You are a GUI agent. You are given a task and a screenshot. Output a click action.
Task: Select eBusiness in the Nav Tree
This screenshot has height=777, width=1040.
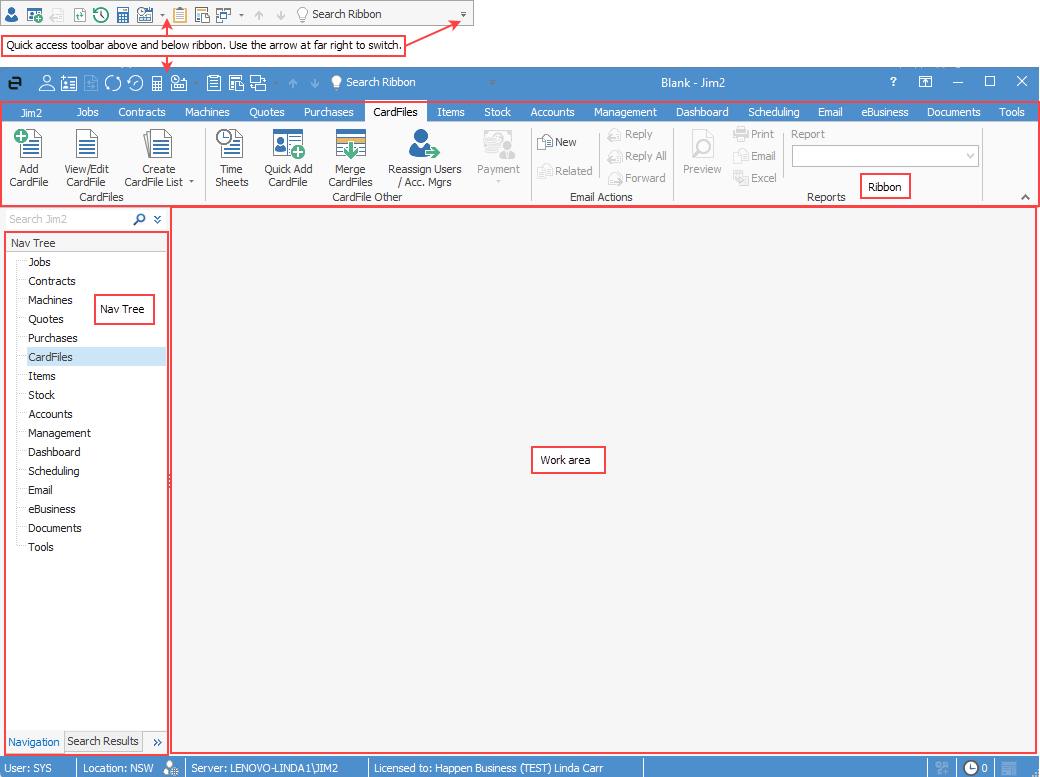pos(52,509)
